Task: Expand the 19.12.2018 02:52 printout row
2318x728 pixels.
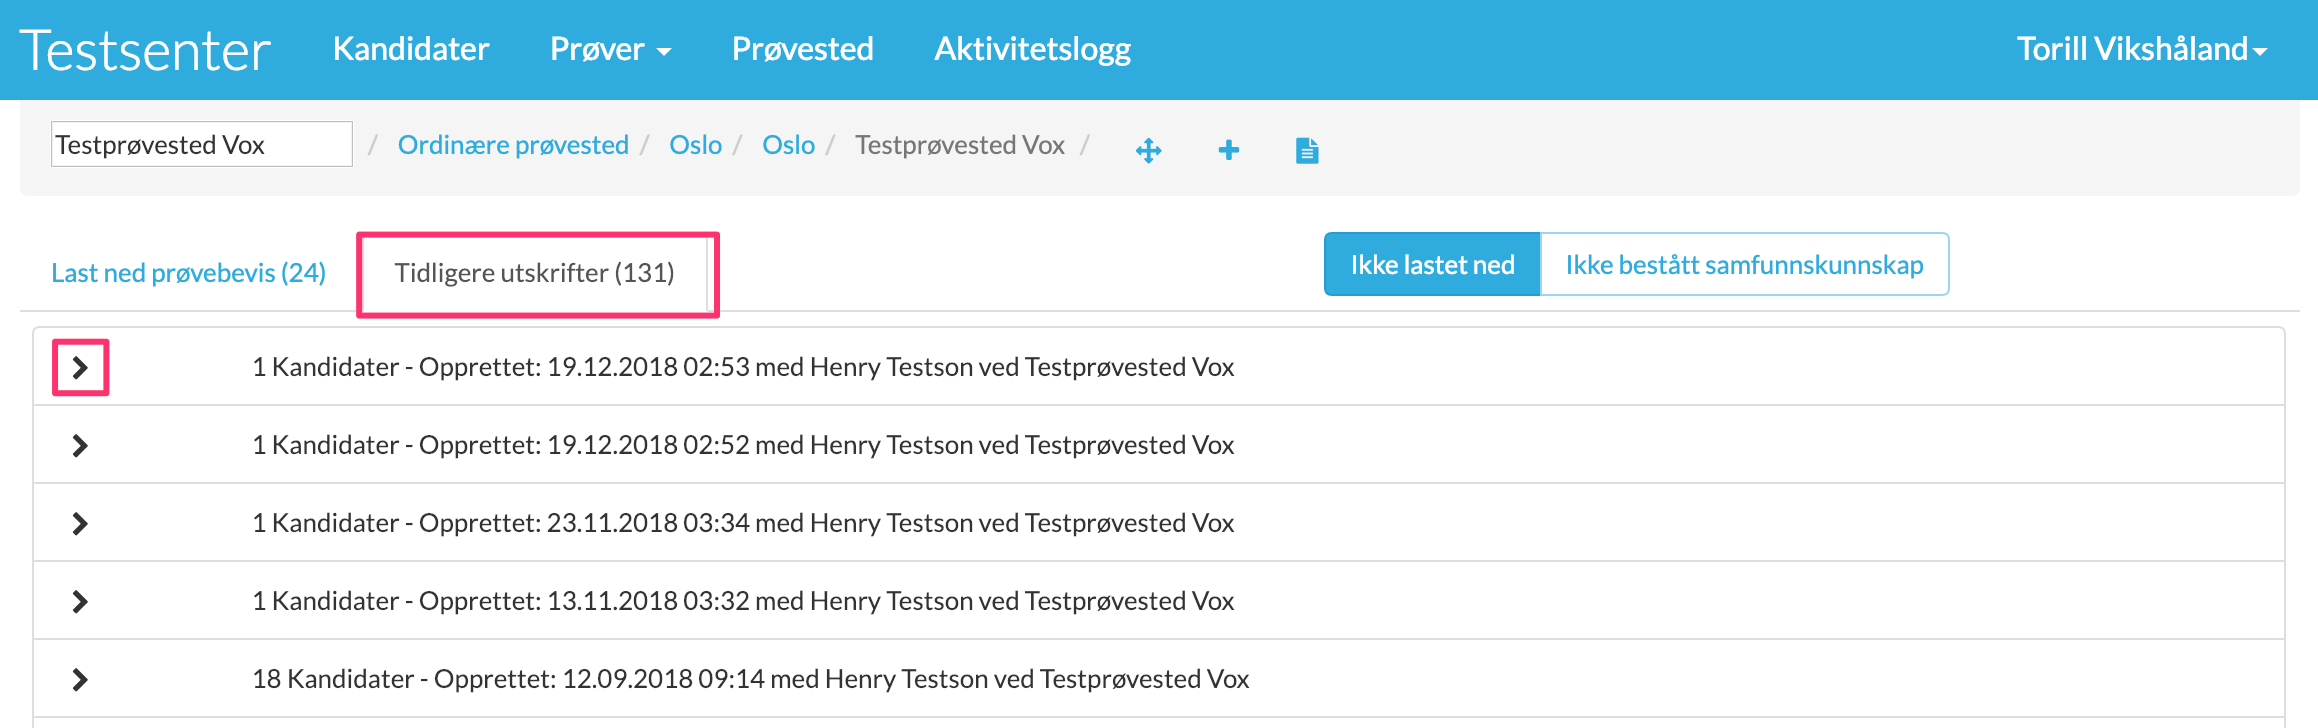Action: [80, 446]
